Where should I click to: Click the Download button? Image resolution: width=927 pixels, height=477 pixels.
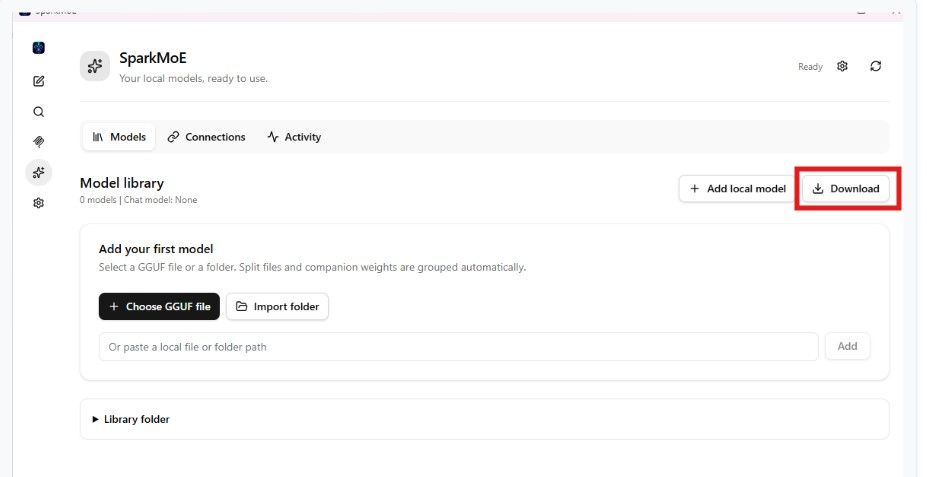[845, 189]
